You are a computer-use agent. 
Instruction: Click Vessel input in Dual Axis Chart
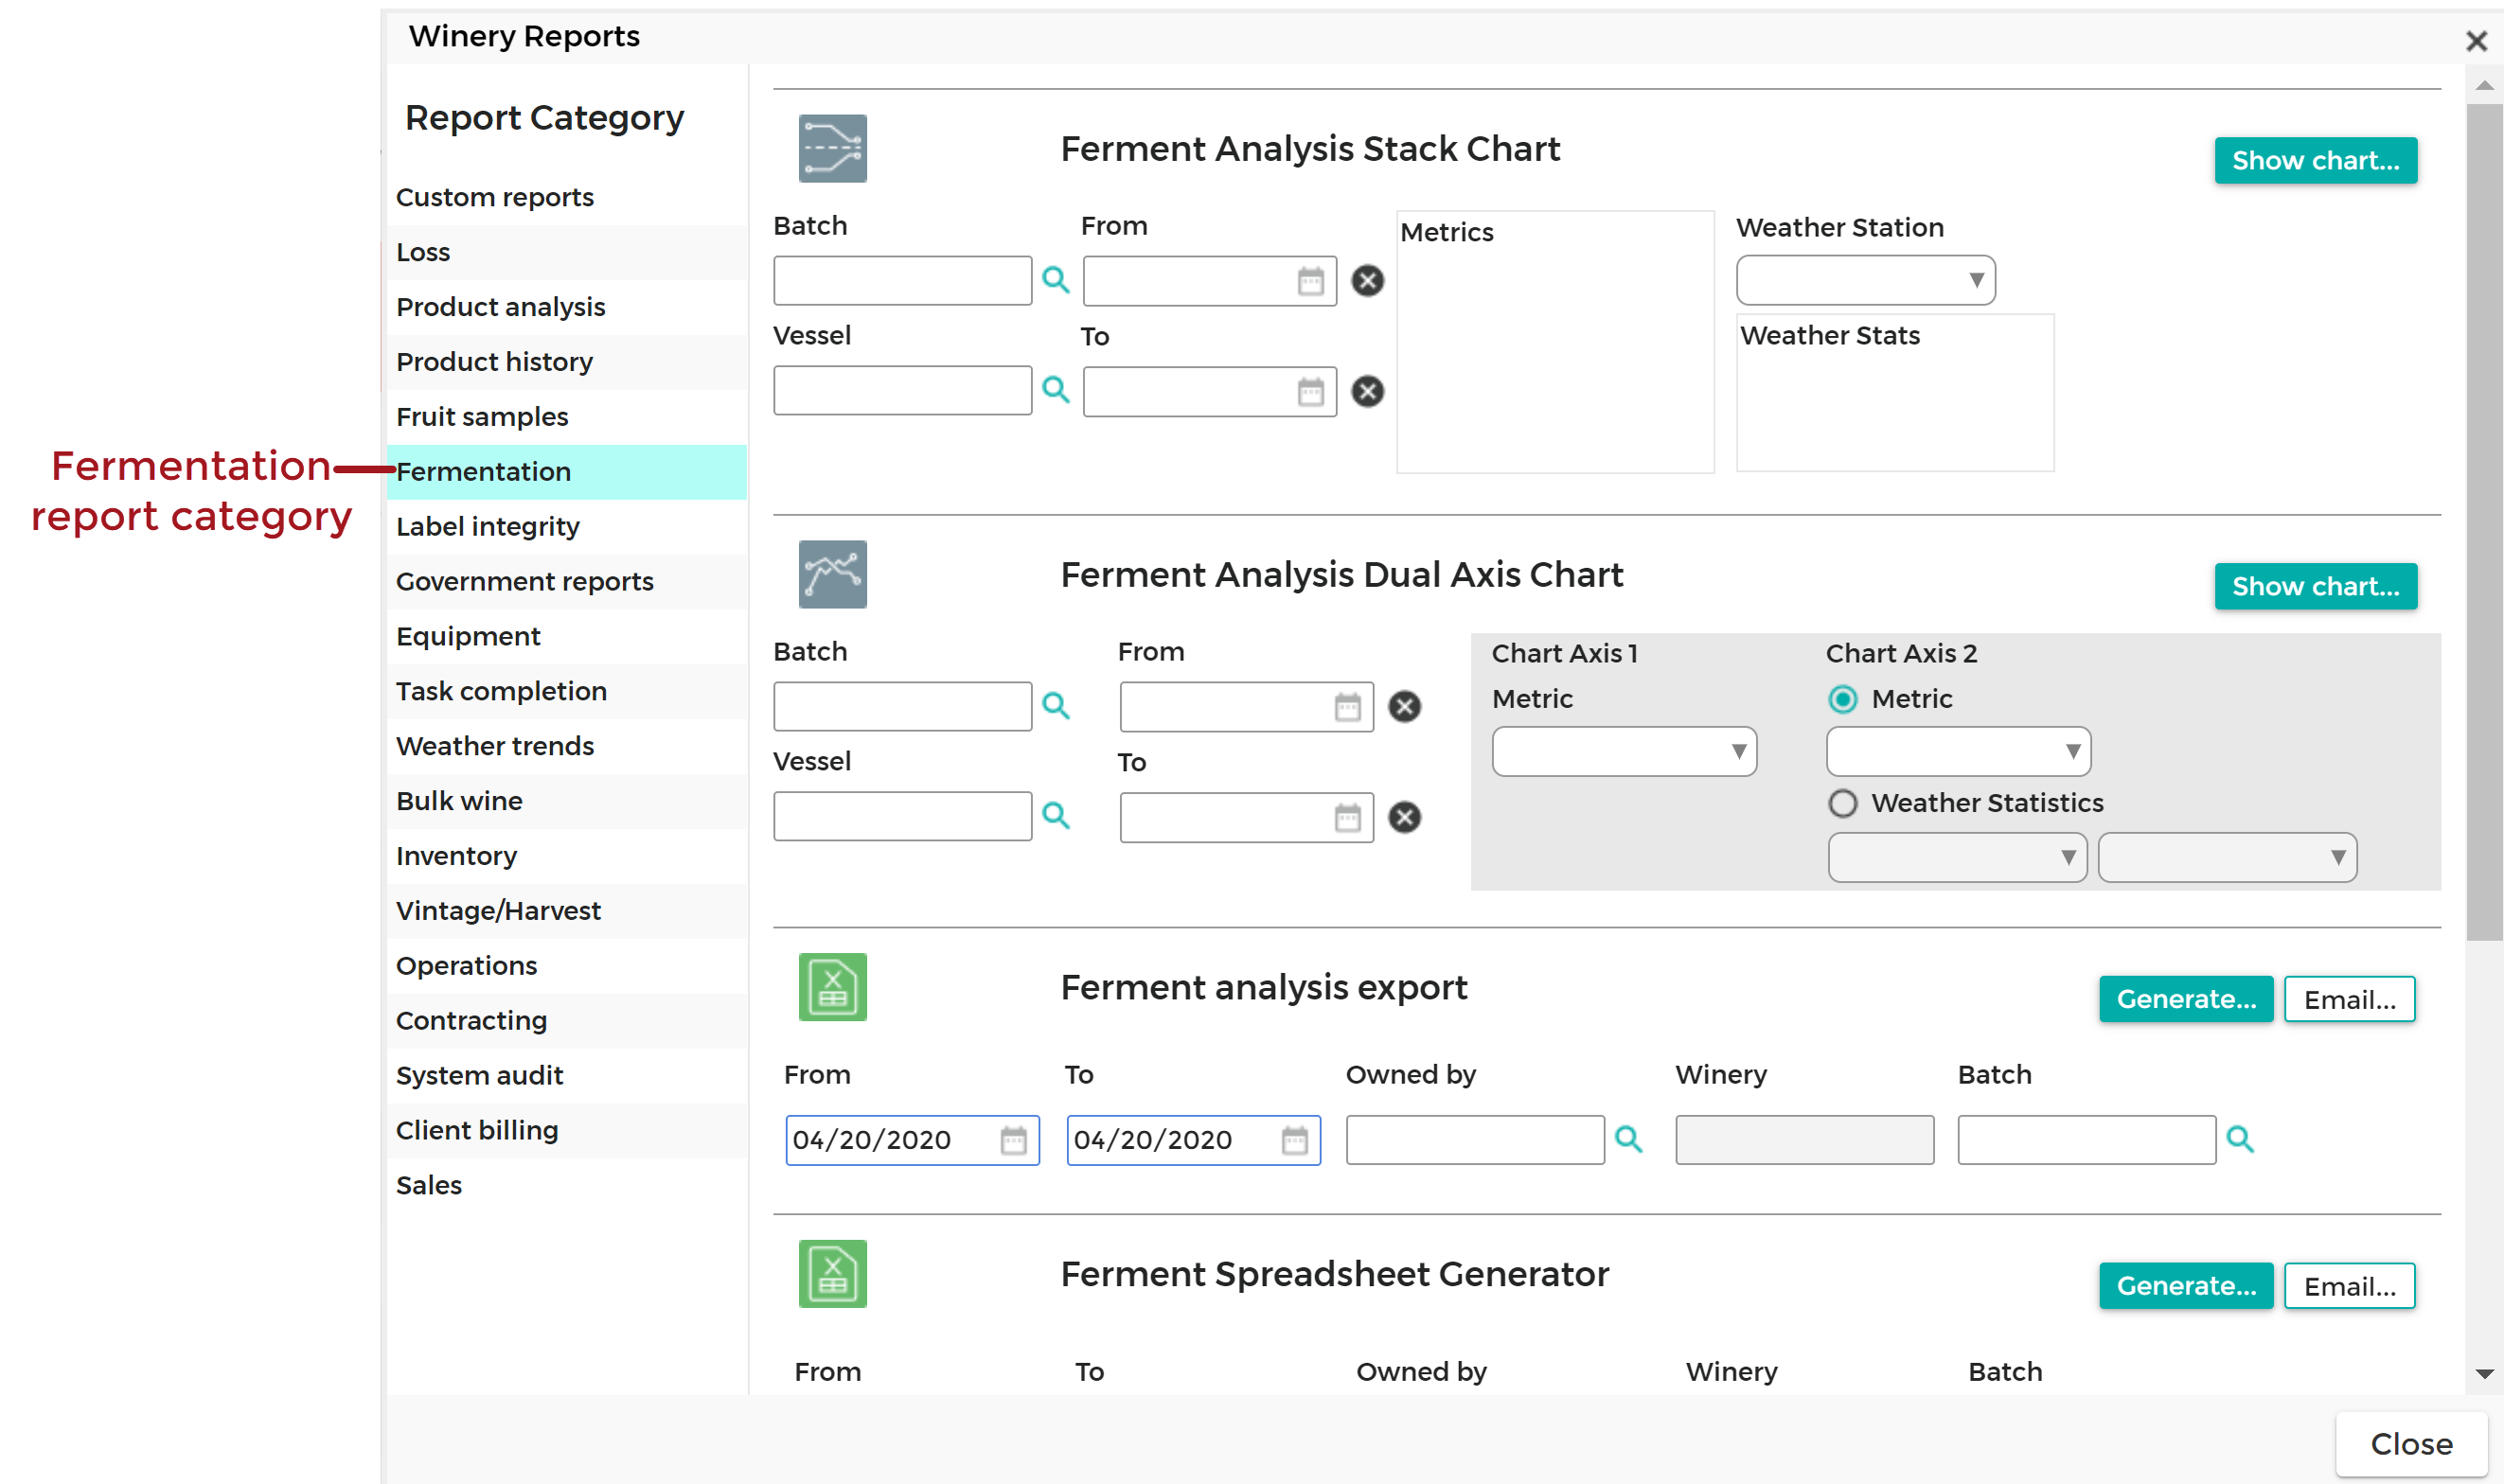pyautogui.click(x=902, y=816)
